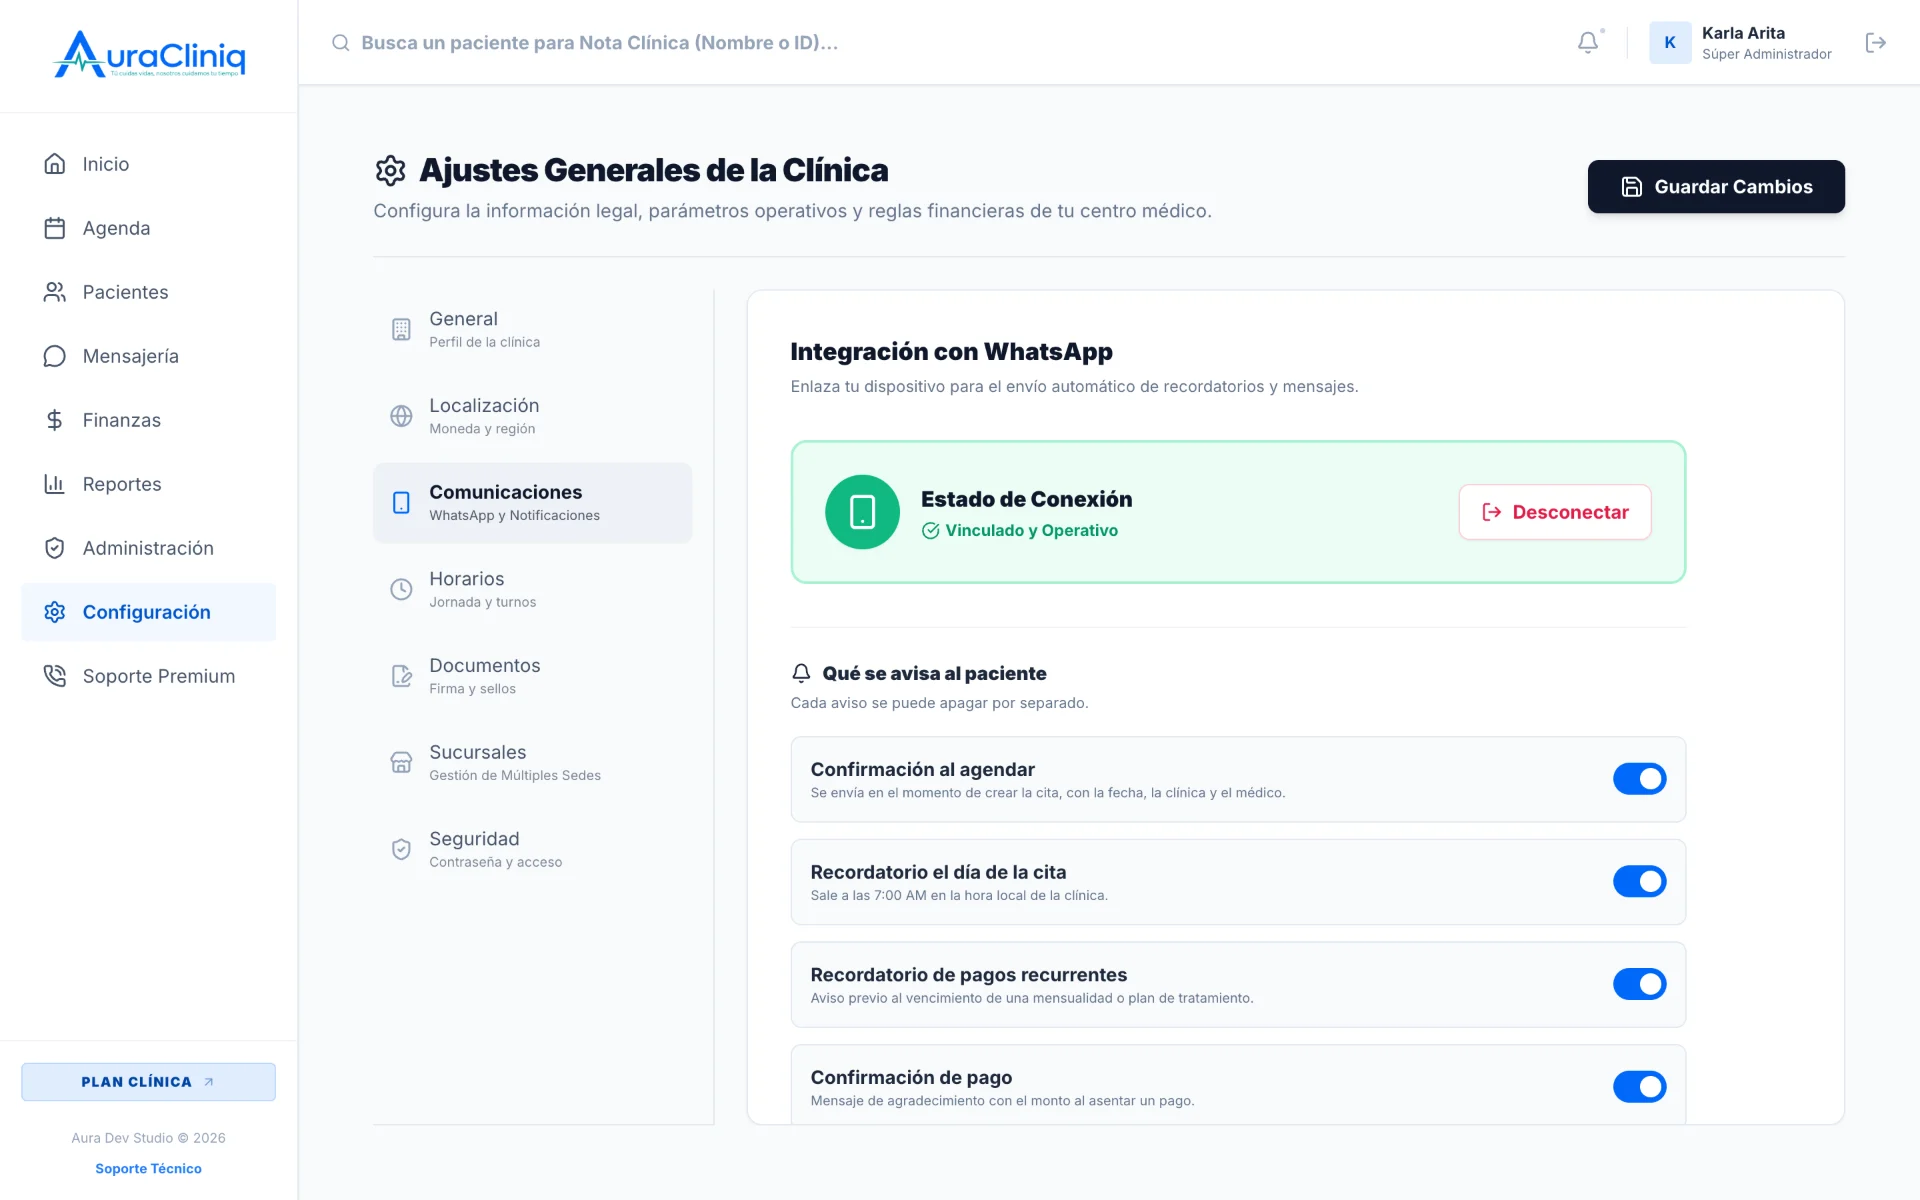Click the Qué se avisa al paciente heading
The height and width of the screenshot is (1200, 1920).
(x=934, y=673)
